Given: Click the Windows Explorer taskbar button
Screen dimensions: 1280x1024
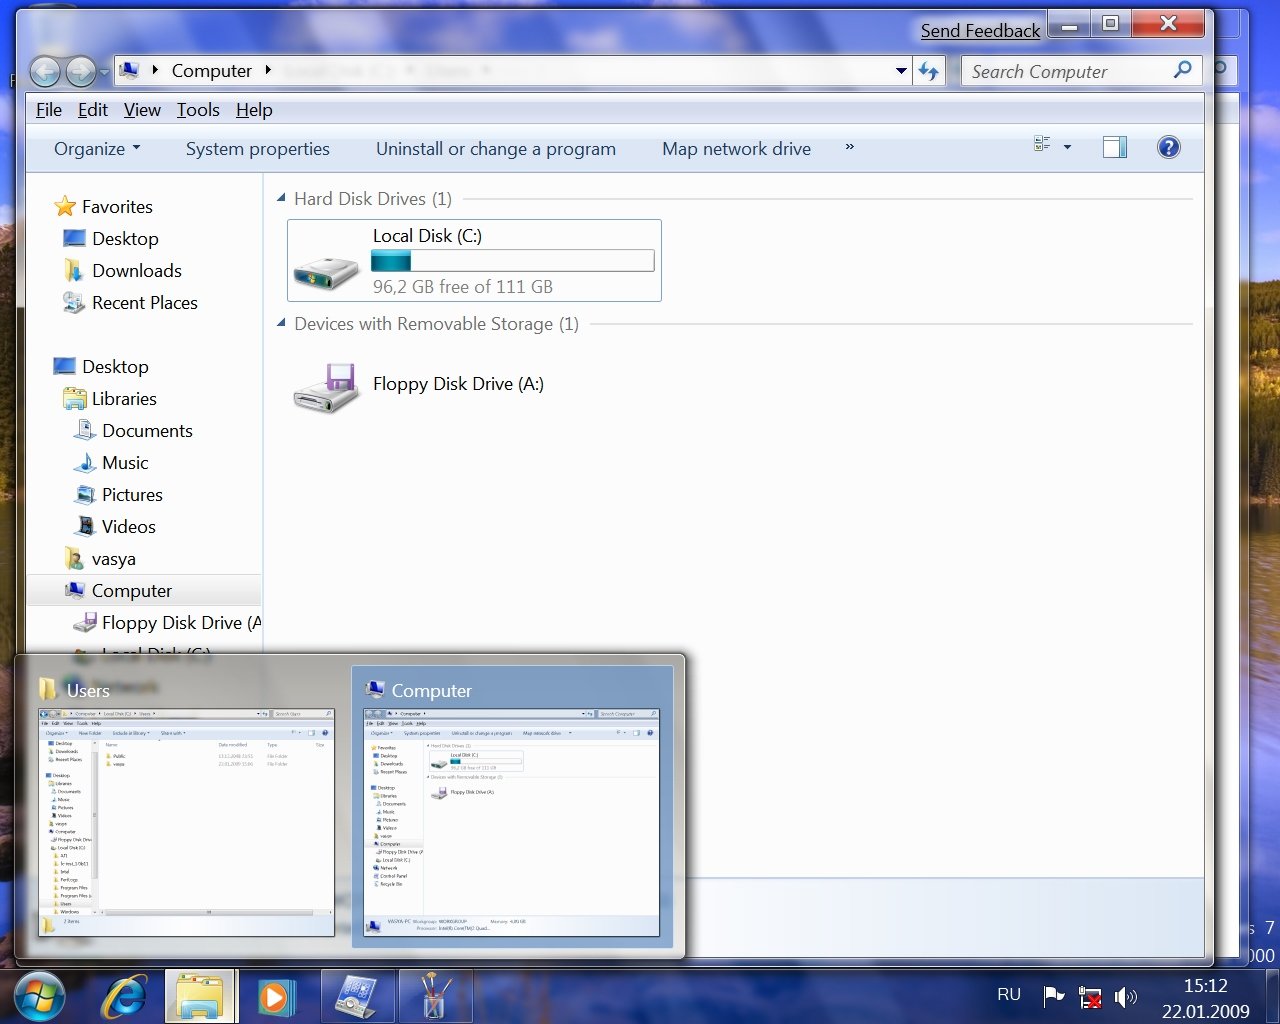Looking at the screenshot, I should (200, 996).
